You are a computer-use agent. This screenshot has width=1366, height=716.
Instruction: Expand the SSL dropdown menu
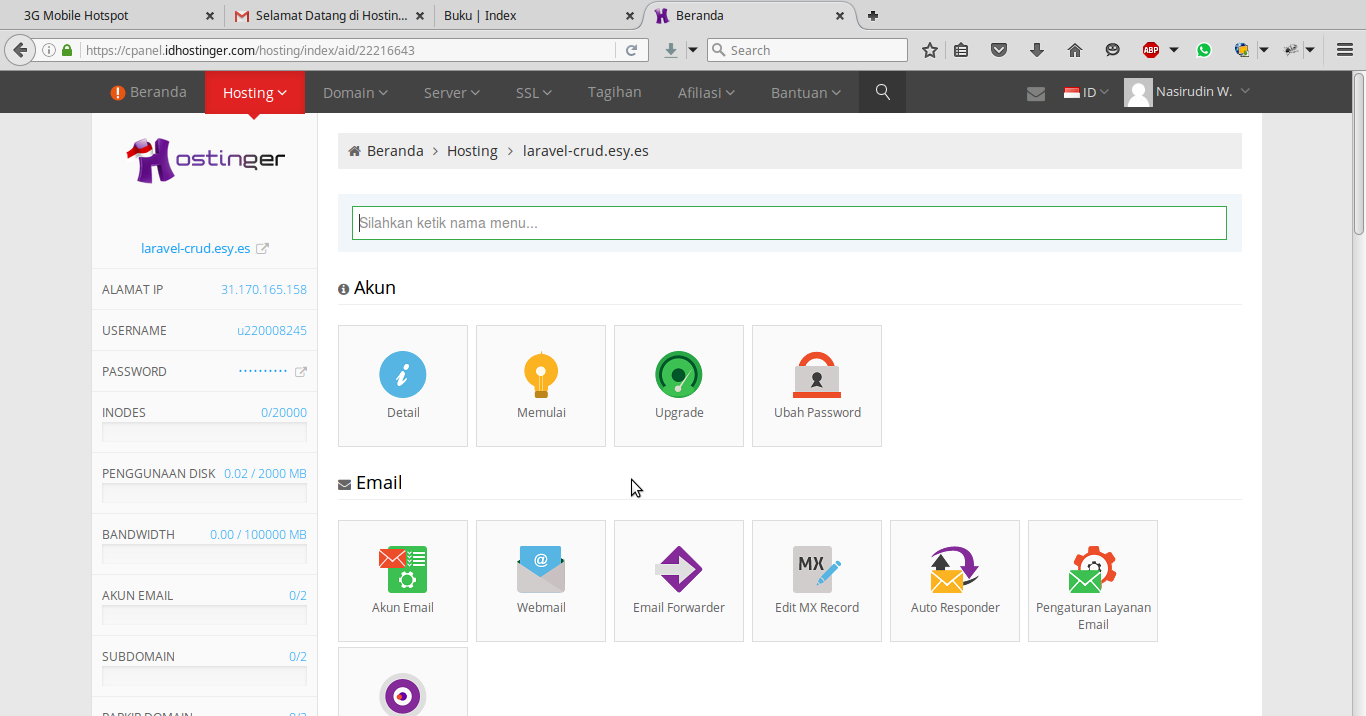[534, 92]
